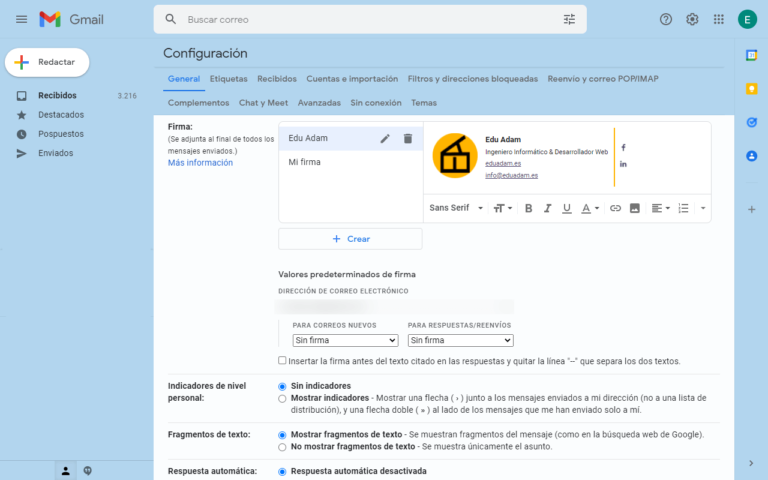The height and width of the screenshot is (480, 768).
Task: Open the Para correos nuevos signature dropdown
Action: [x=345, y=340]
